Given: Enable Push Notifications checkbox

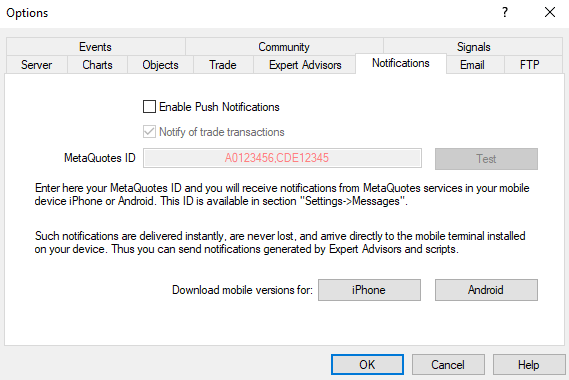Looking at the screenshot, I should click(x=149, y=107).
